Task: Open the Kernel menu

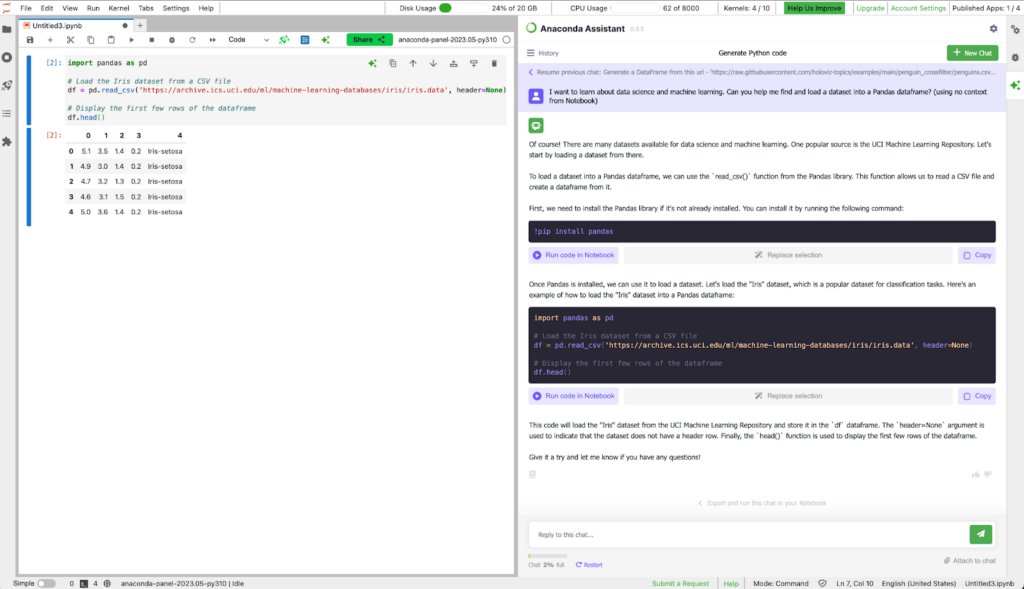Action: [119, 8]
